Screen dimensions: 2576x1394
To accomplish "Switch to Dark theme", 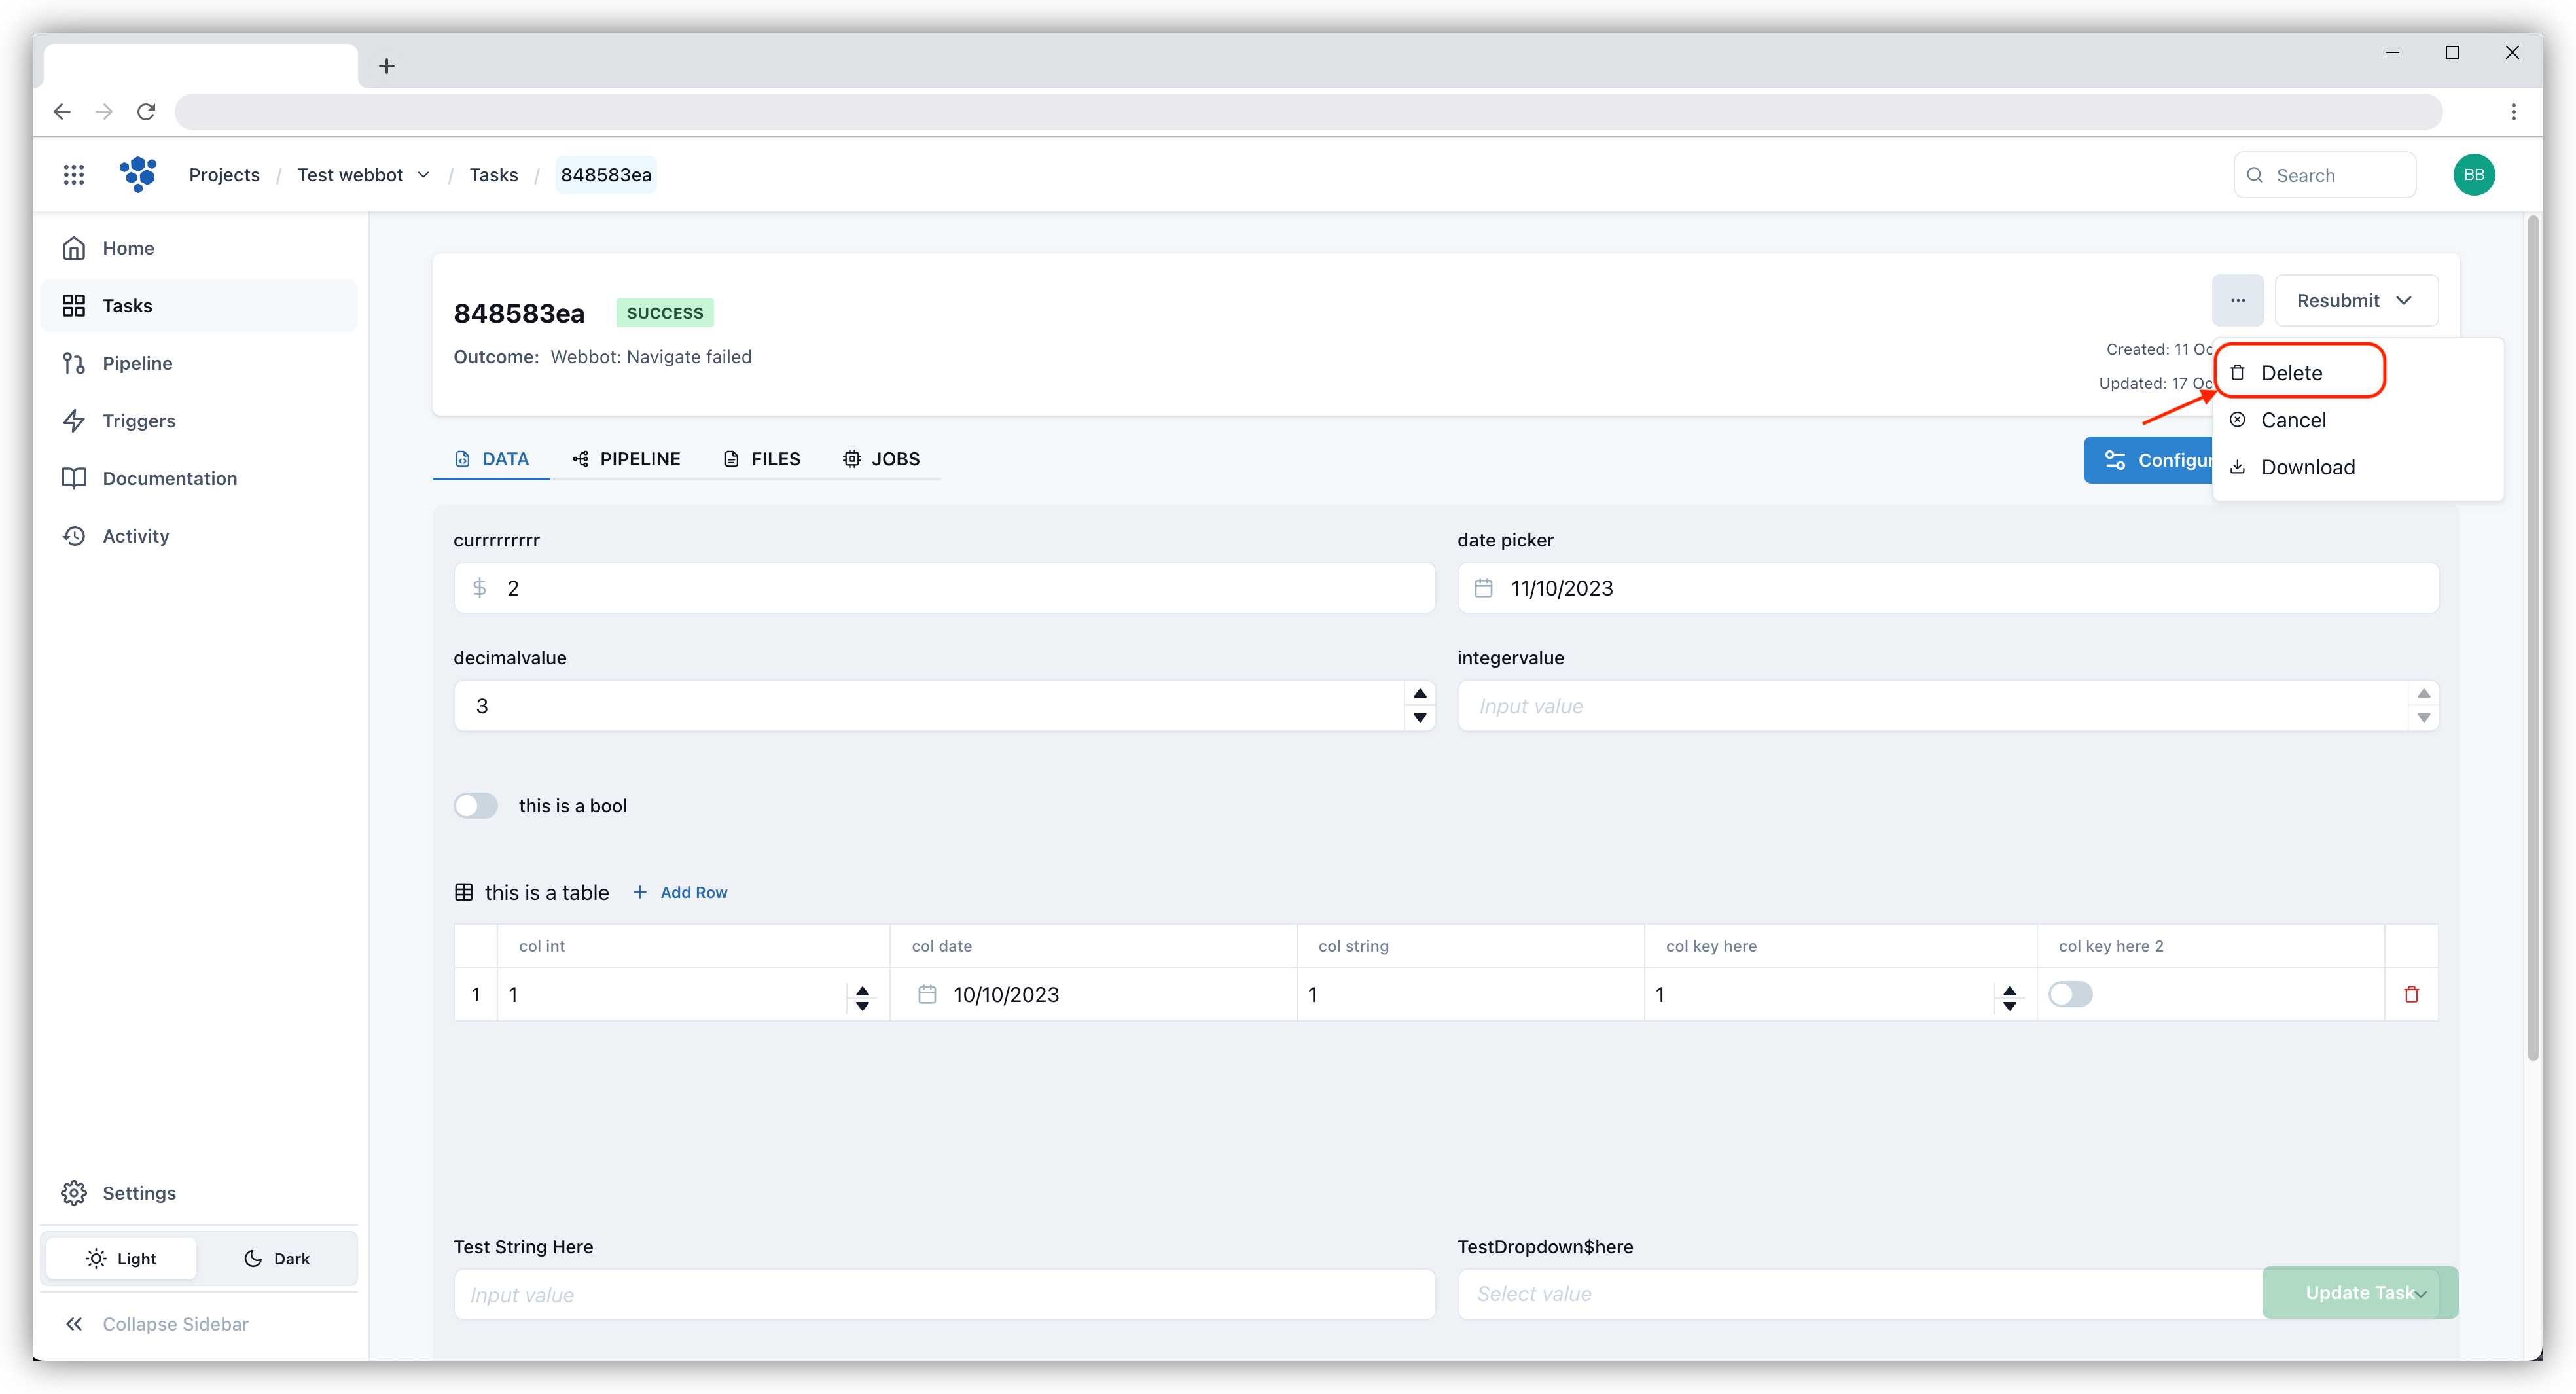I will pos(277,1258).
